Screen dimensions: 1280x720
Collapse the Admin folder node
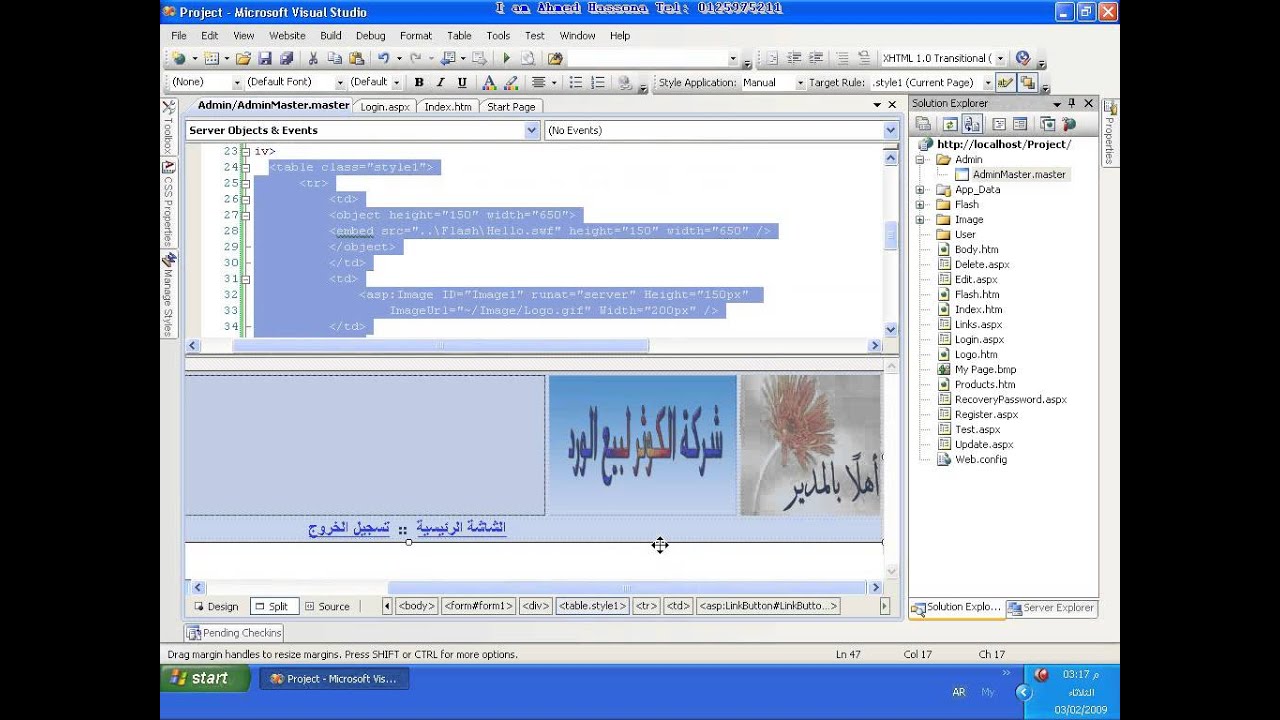[x=920, y=159]
